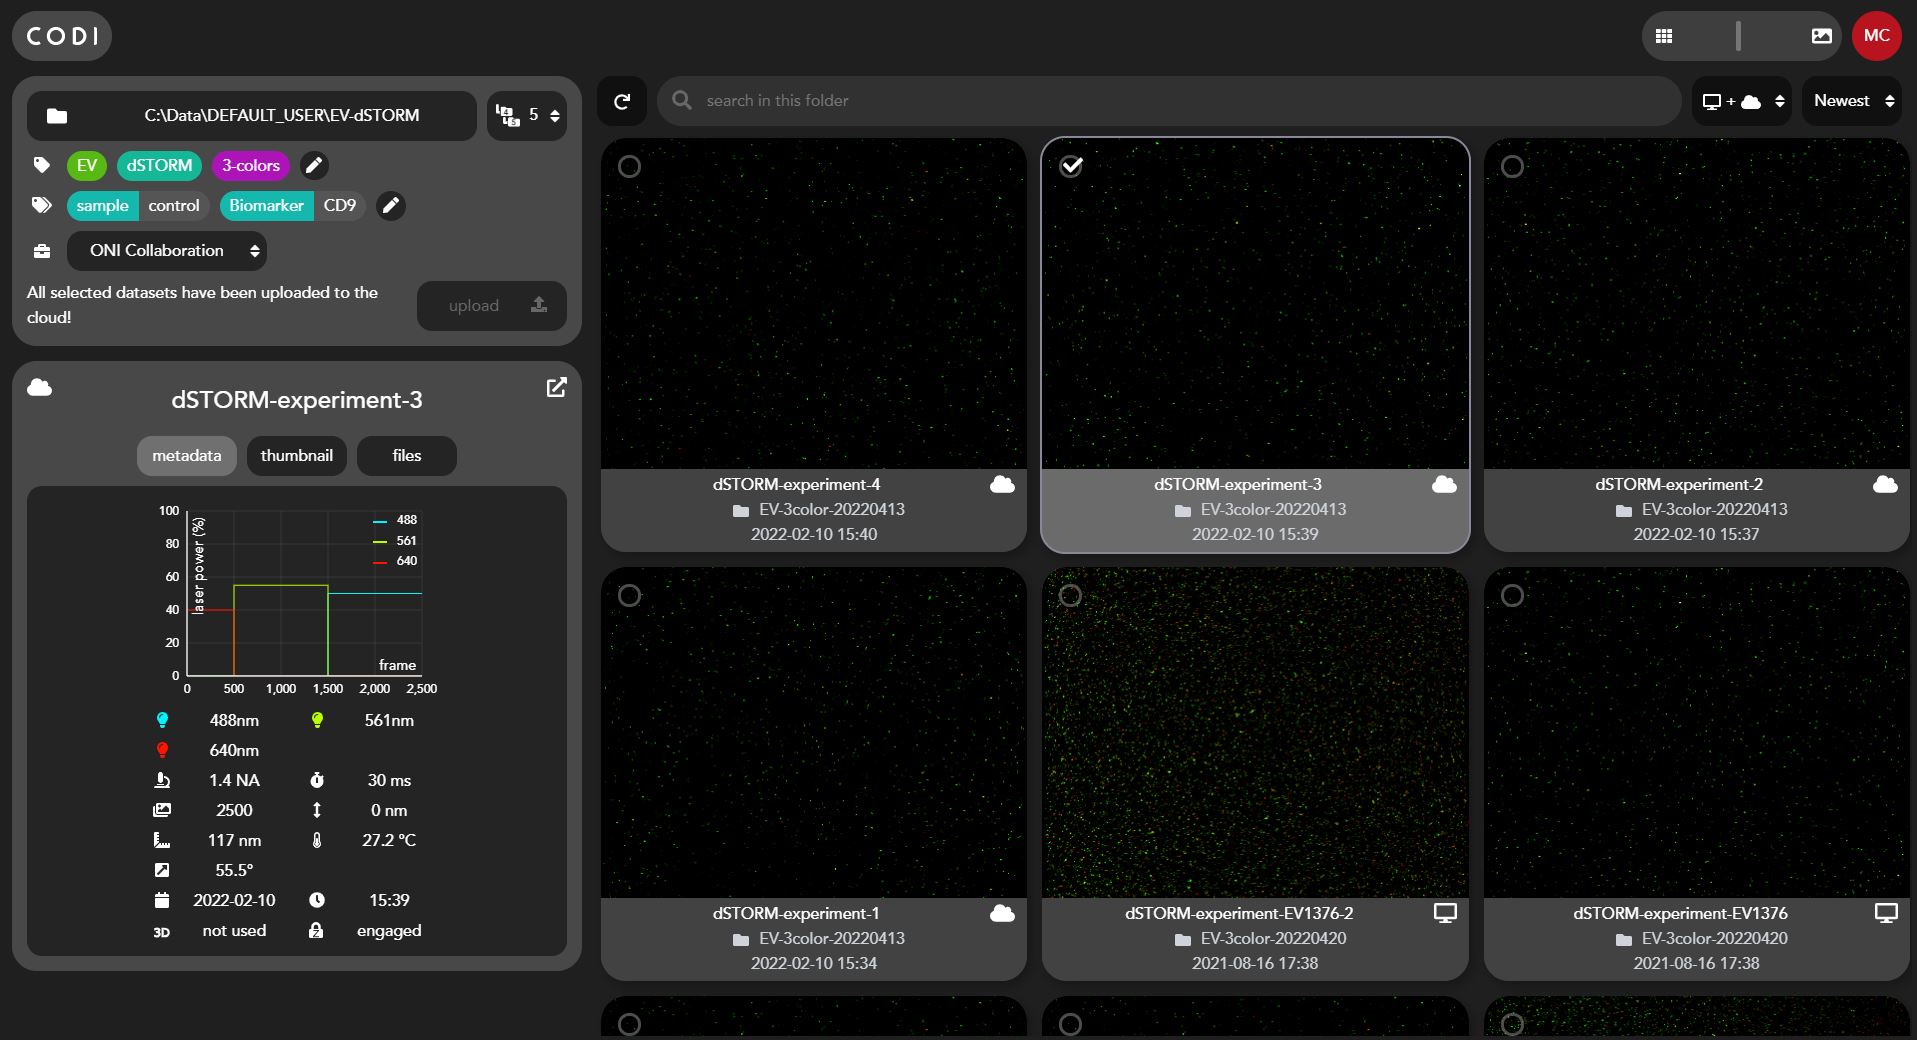Click the EV tag
1917x1040 pixels.
[87, 166]
